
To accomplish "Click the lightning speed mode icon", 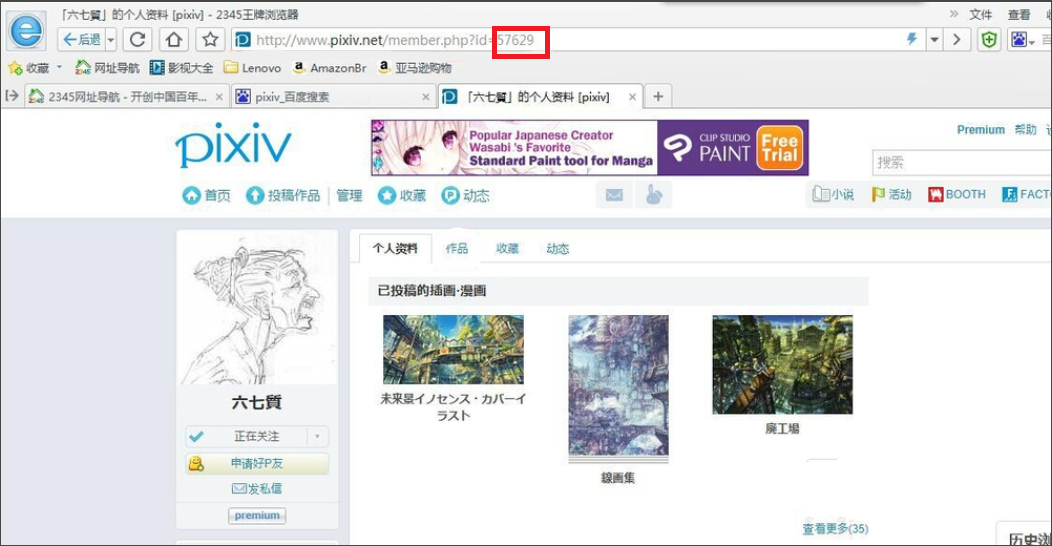I will point(911,40).
